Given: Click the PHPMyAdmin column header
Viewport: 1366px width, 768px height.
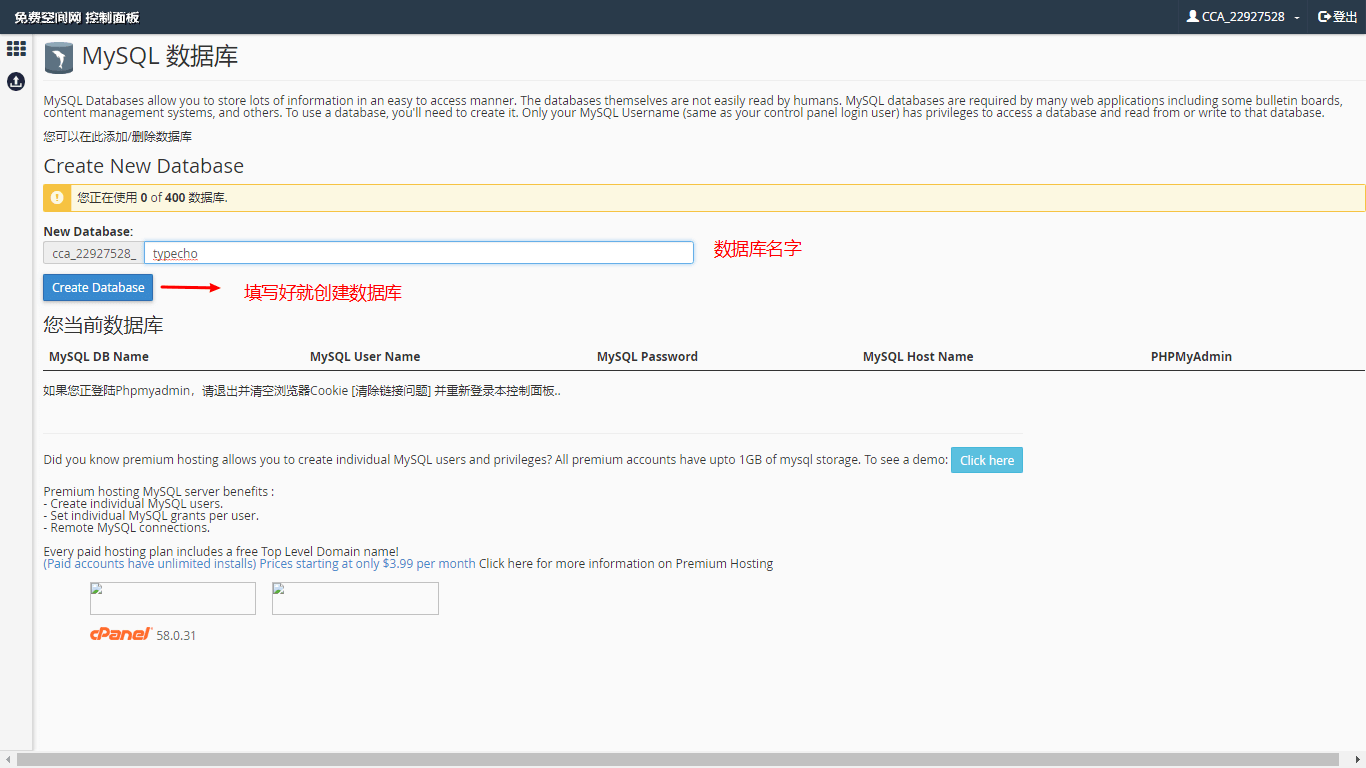Looking at the screenshot, I should (x=1191, y=356).
